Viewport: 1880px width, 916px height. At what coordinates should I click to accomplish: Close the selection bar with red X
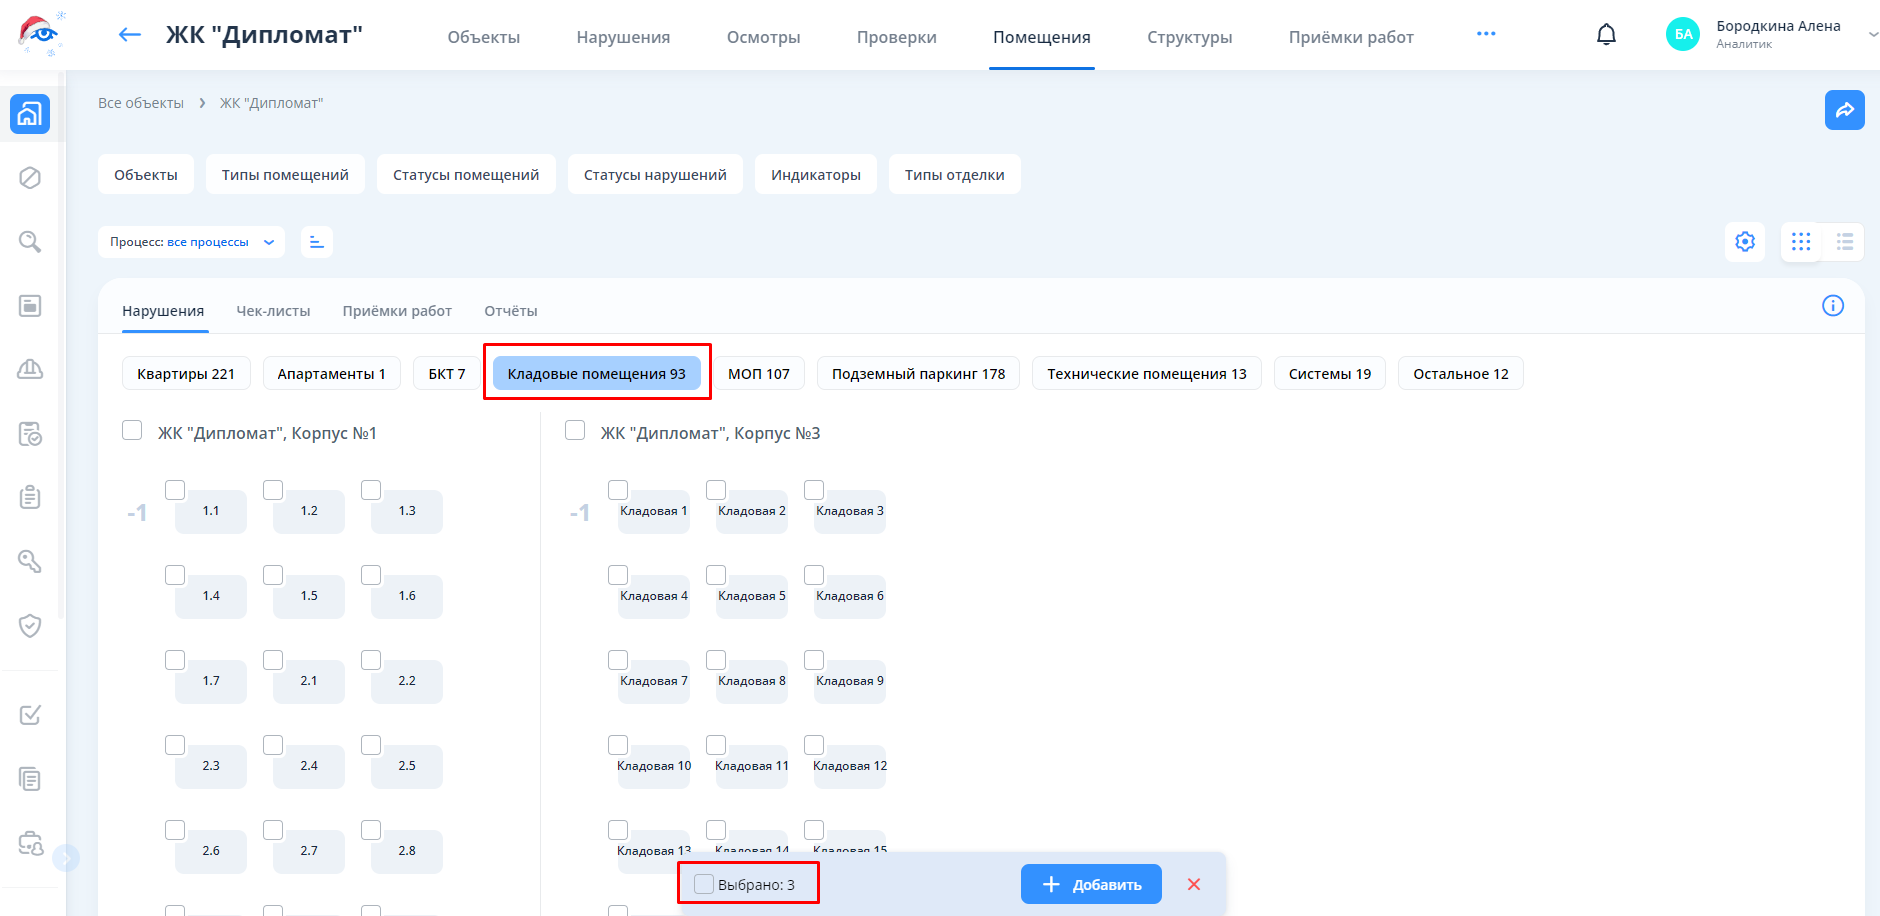tap(1193, 884)
